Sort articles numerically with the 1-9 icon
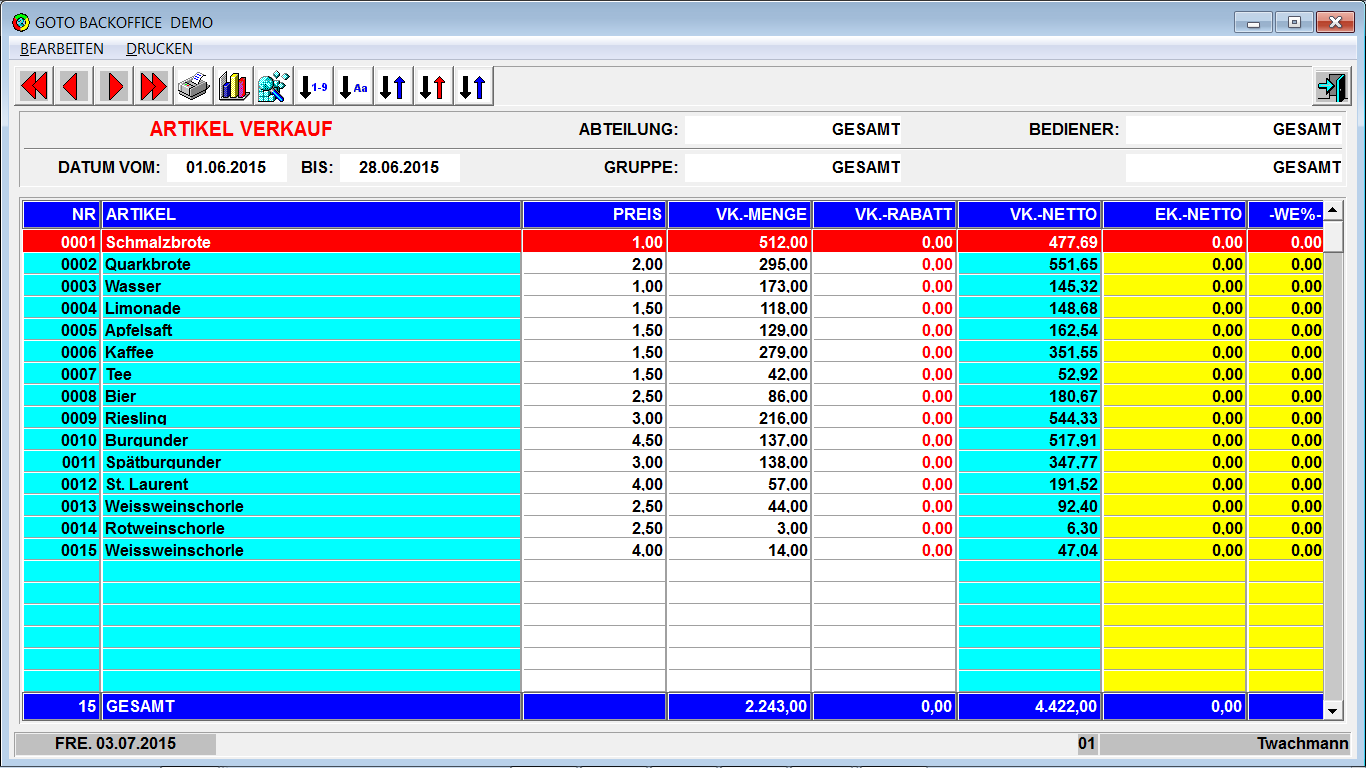The image size is (1366, 768). tap(313, 87)
